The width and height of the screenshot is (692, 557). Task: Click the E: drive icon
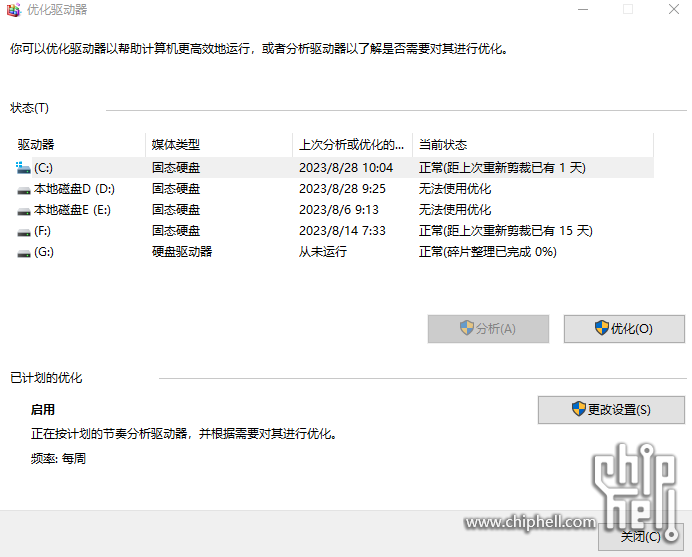tap(23, 211)
